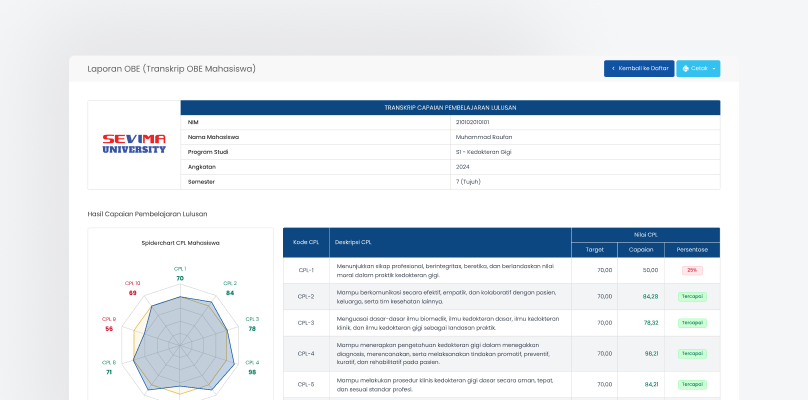The image size is (808, 400).
Task: Click the NIM value 210102010101
Action: coord(473,122)
